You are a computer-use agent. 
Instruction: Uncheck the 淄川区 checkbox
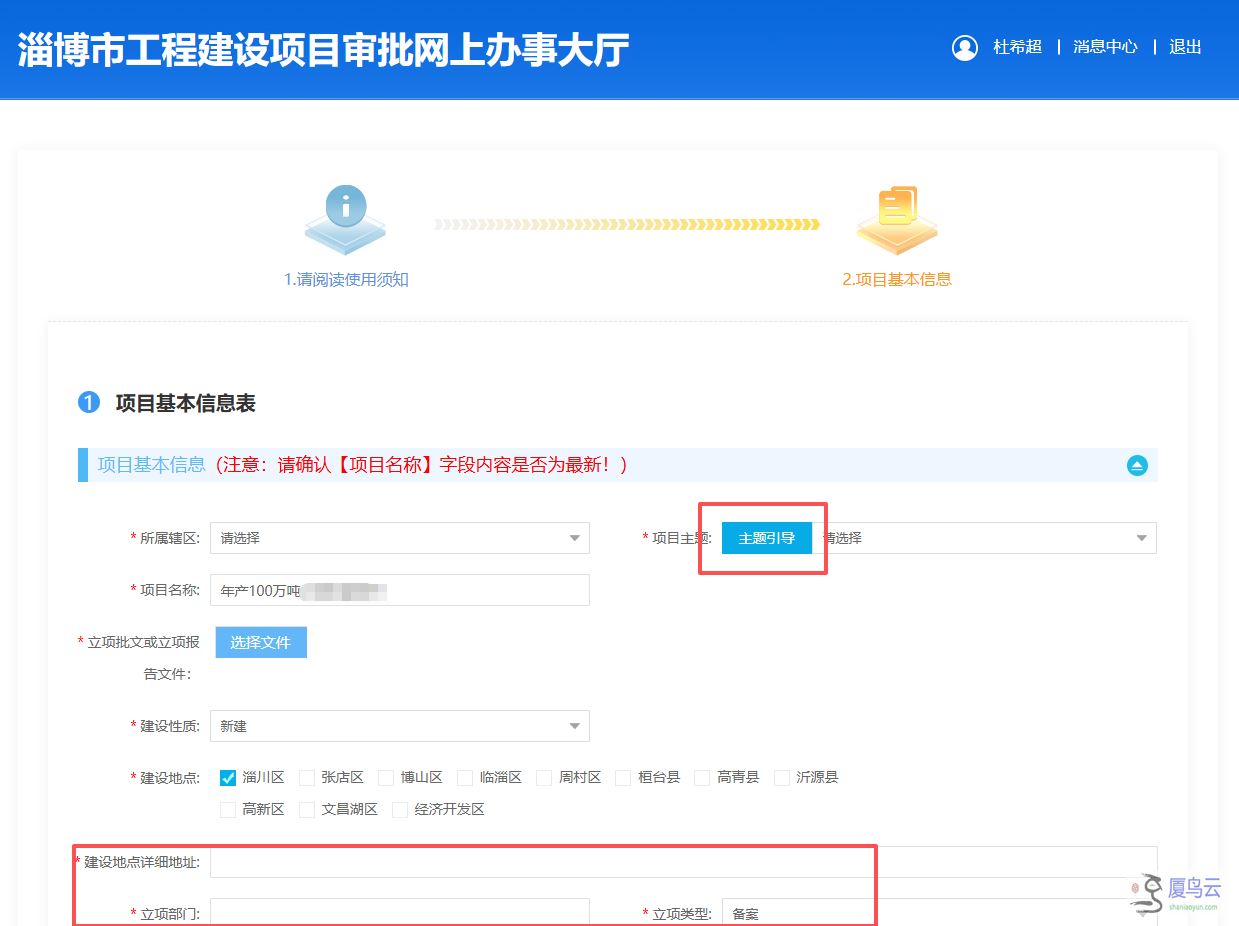228,778
